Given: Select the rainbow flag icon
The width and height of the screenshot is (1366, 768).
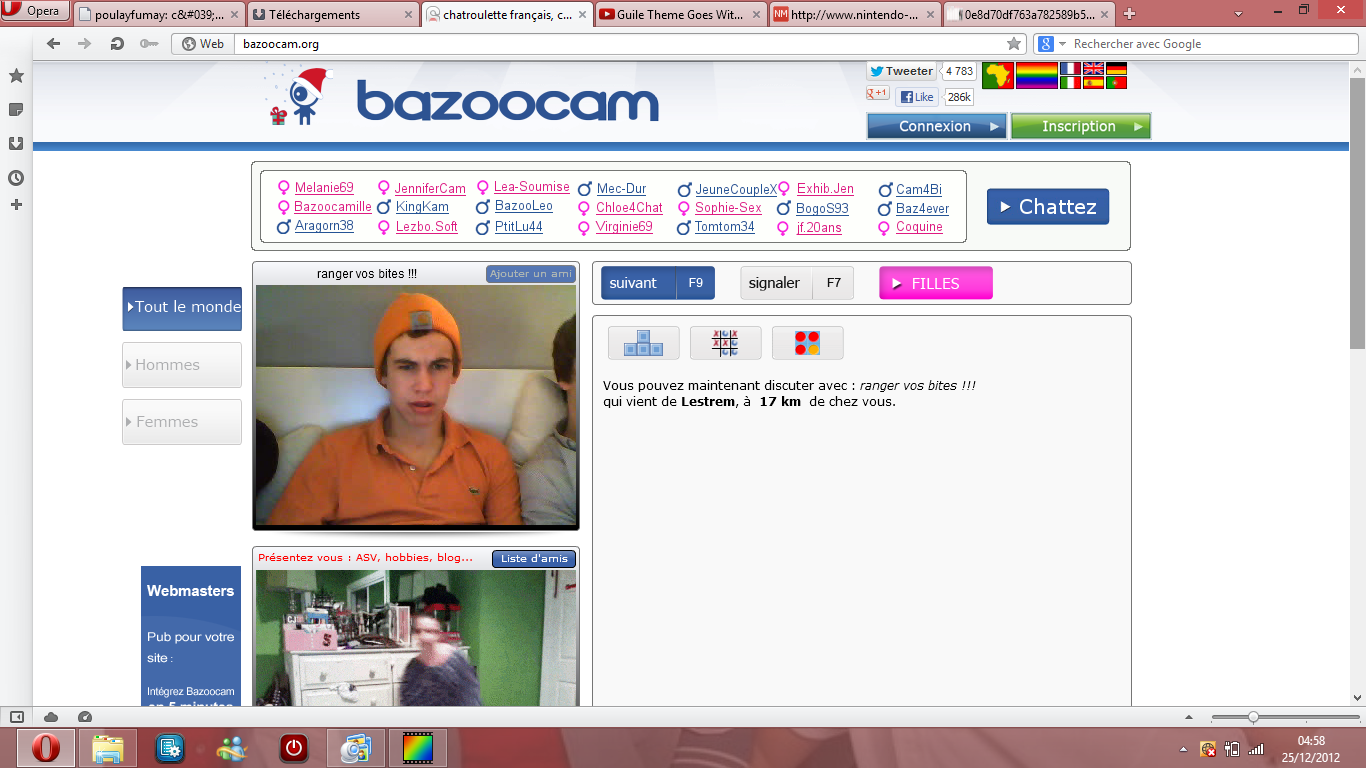Looking at the screenshot, I should coord(1037,76).
